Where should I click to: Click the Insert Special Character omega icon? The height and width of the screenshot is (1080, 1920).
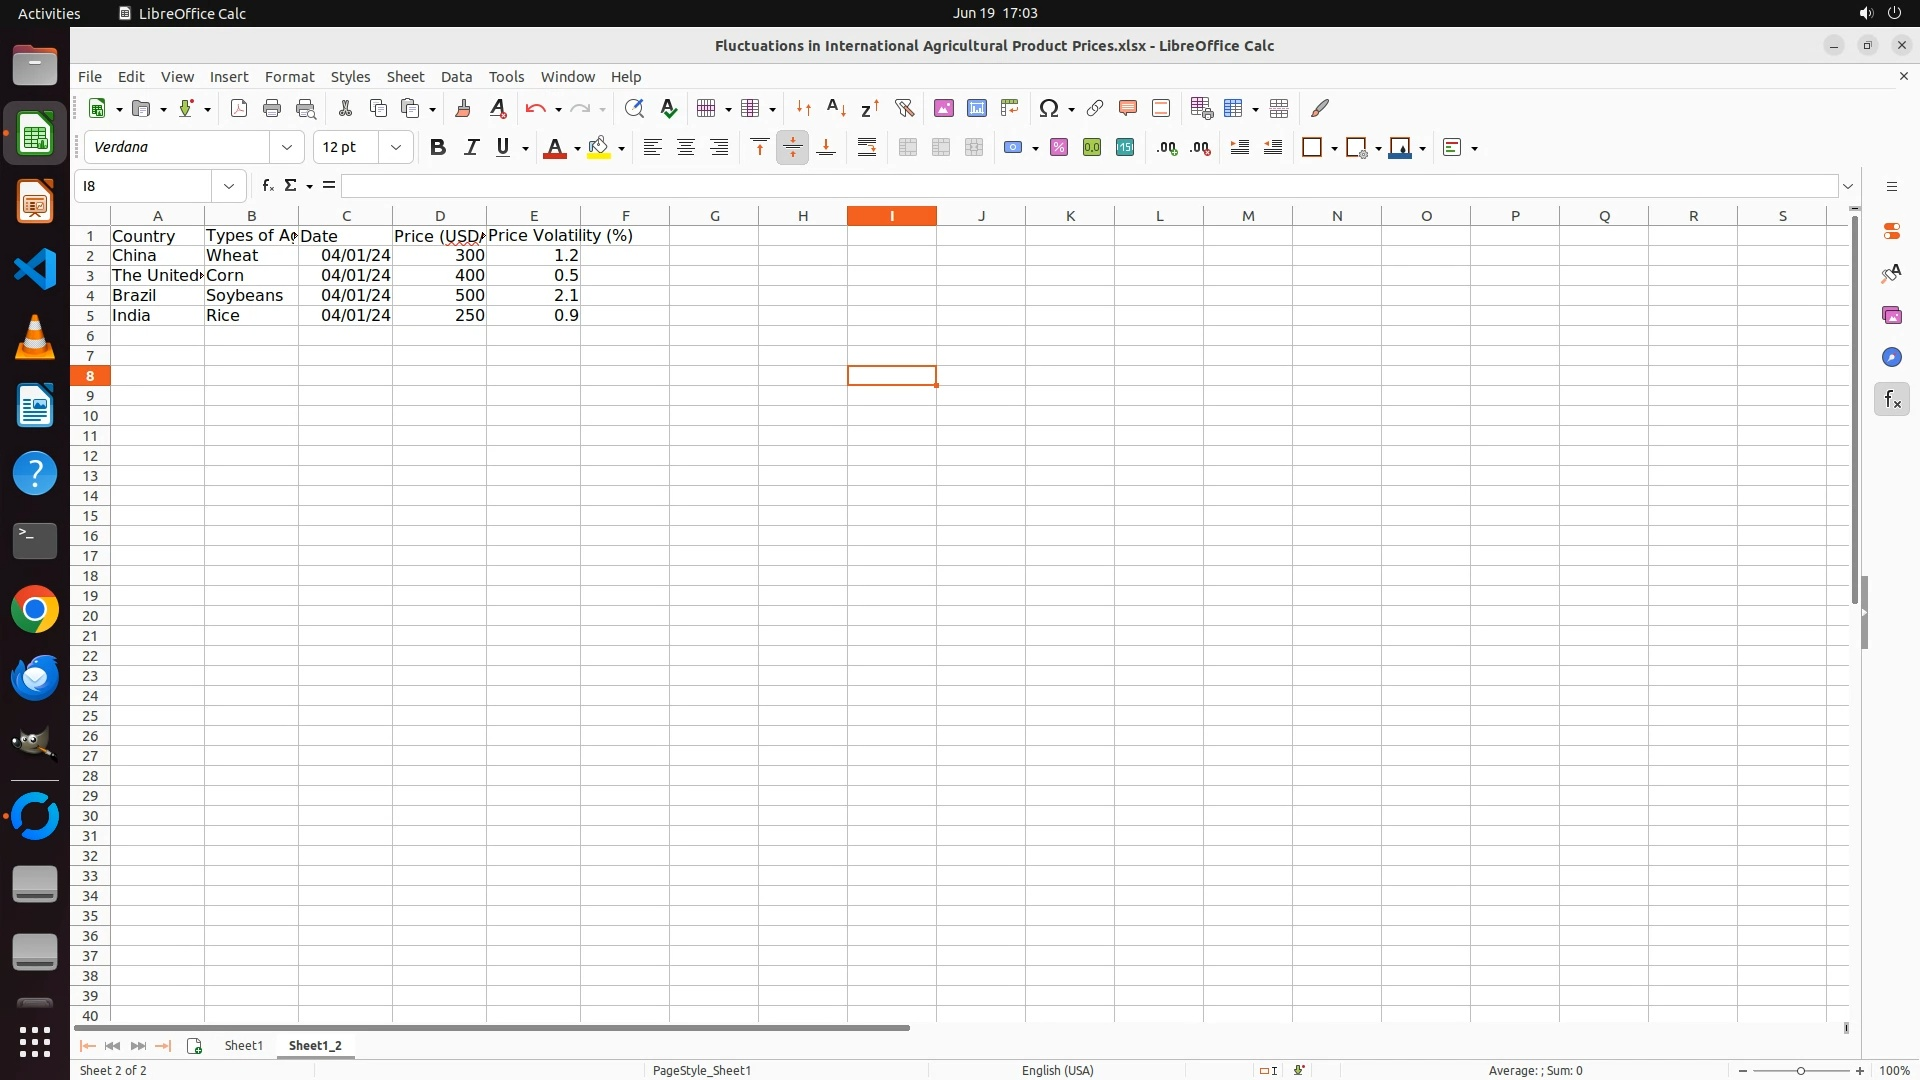pyautogui.click(x=1048, y=108)
